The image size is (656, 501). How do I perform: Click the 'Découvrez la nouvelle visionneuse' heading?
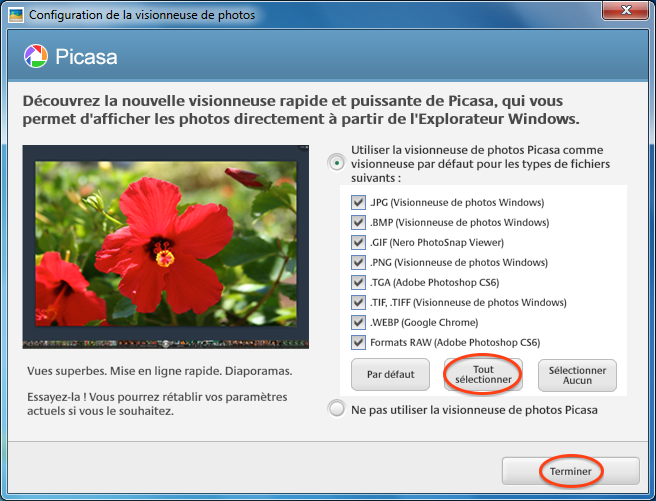(x=301, y=110)
